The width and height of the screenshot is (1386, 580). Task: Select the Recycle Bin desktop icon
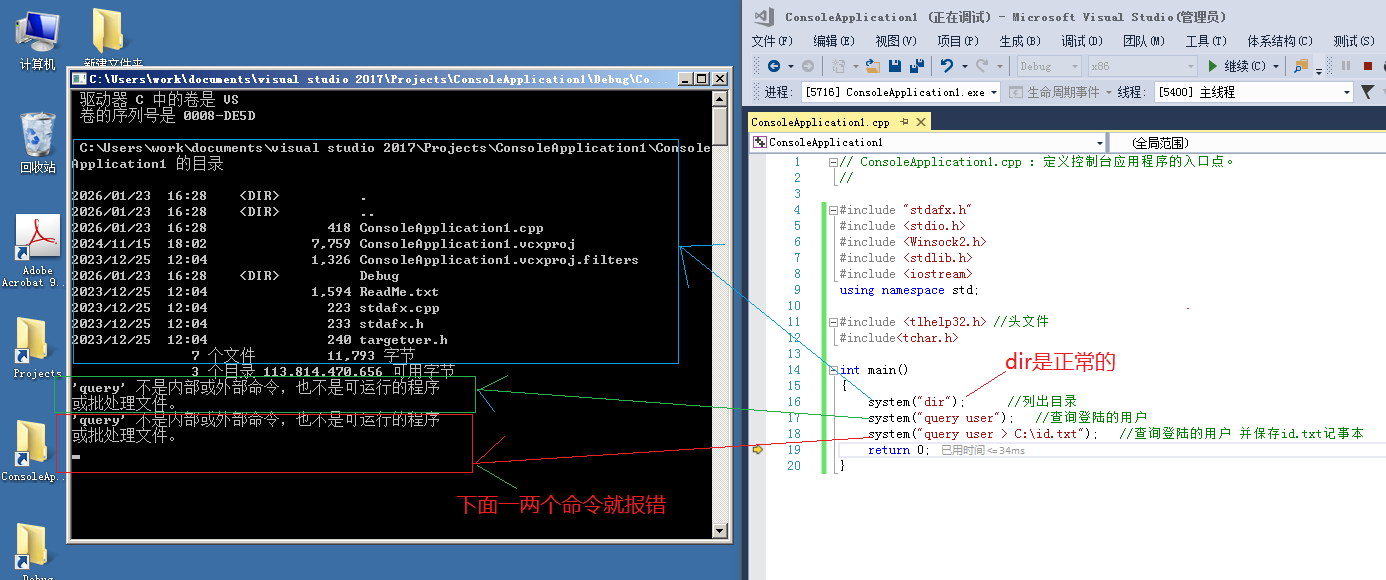point(37,143)
